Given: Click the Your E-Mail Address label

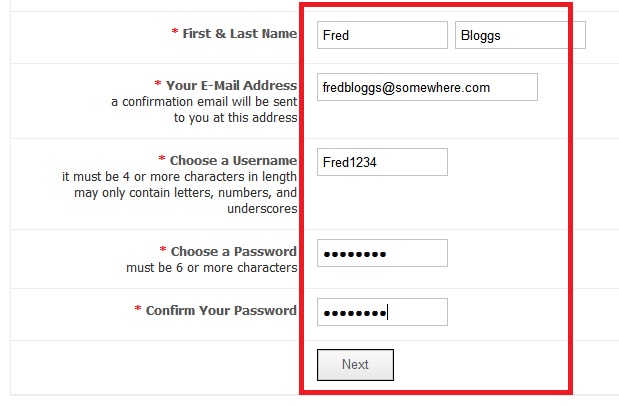Looking at the screenshot, I should 231,85.
